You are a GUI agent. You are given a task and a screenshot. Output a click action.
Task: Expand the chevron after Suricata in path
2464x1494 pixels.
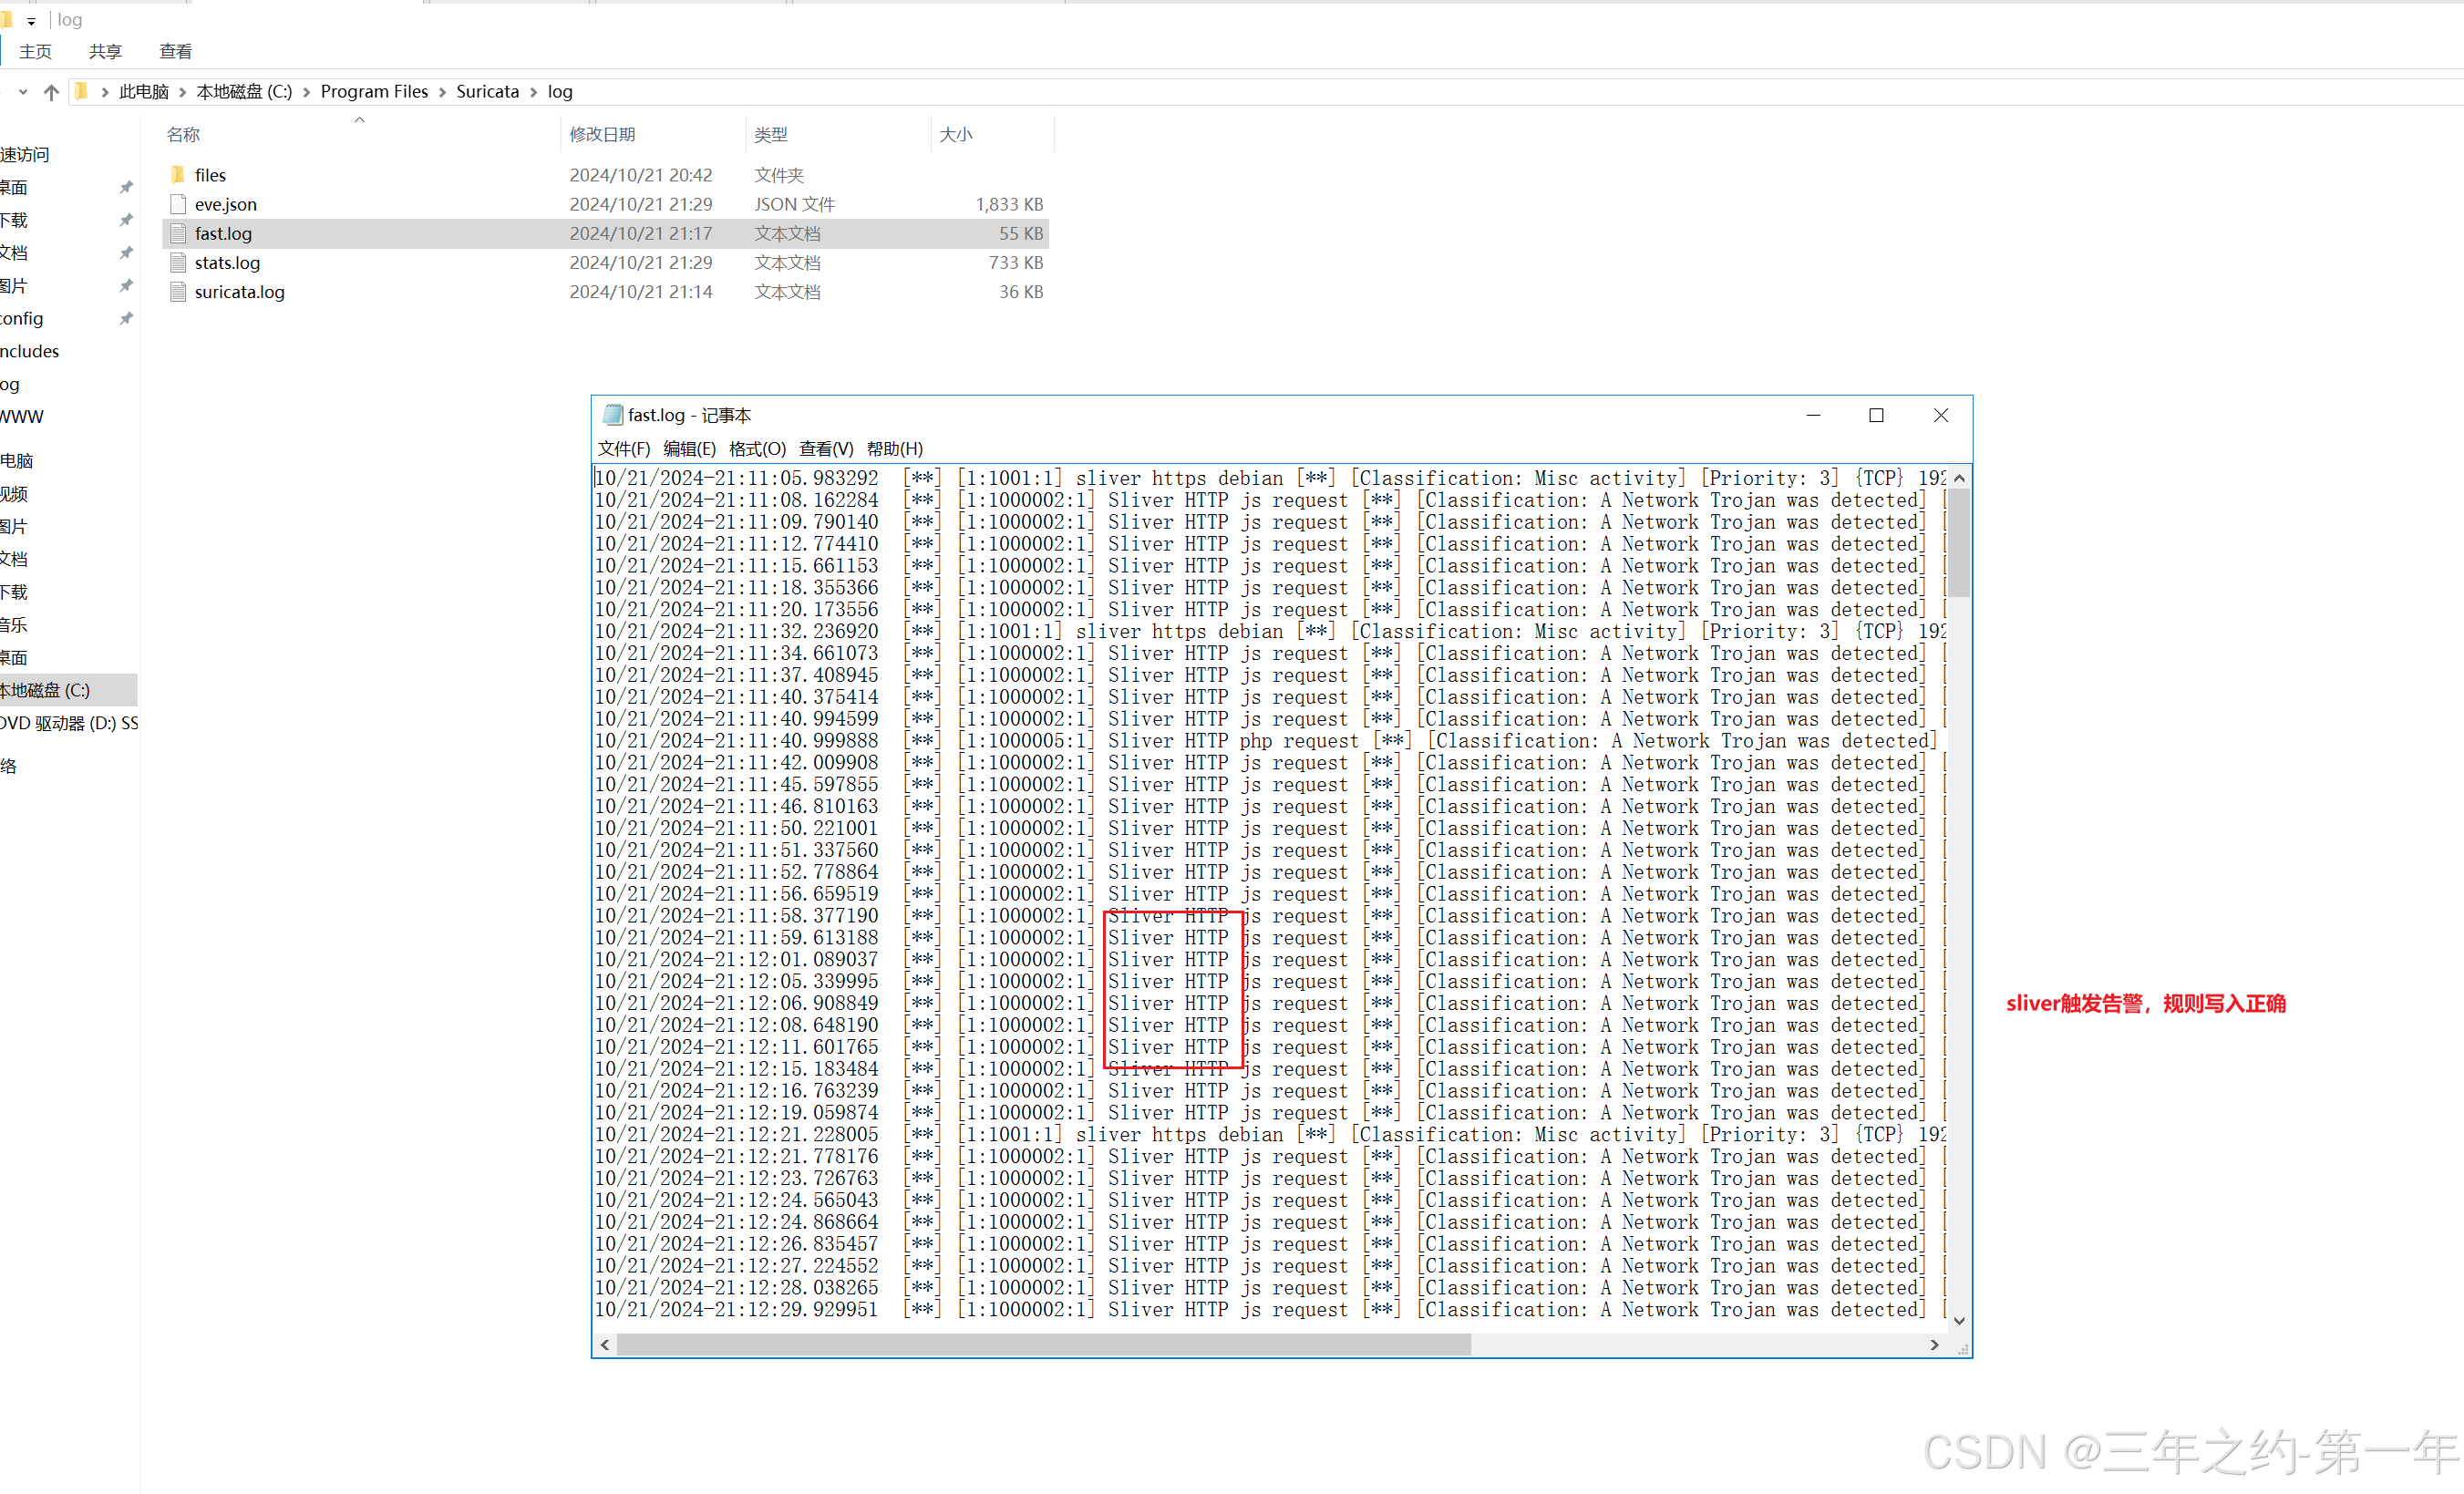[x=534, y=92]
